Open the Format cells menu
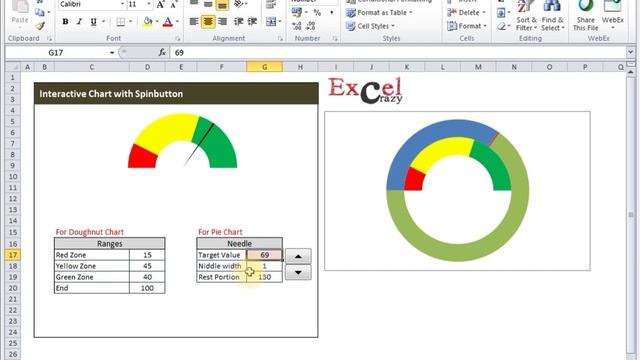Screen dimensions: 640x360 (467, 26)
